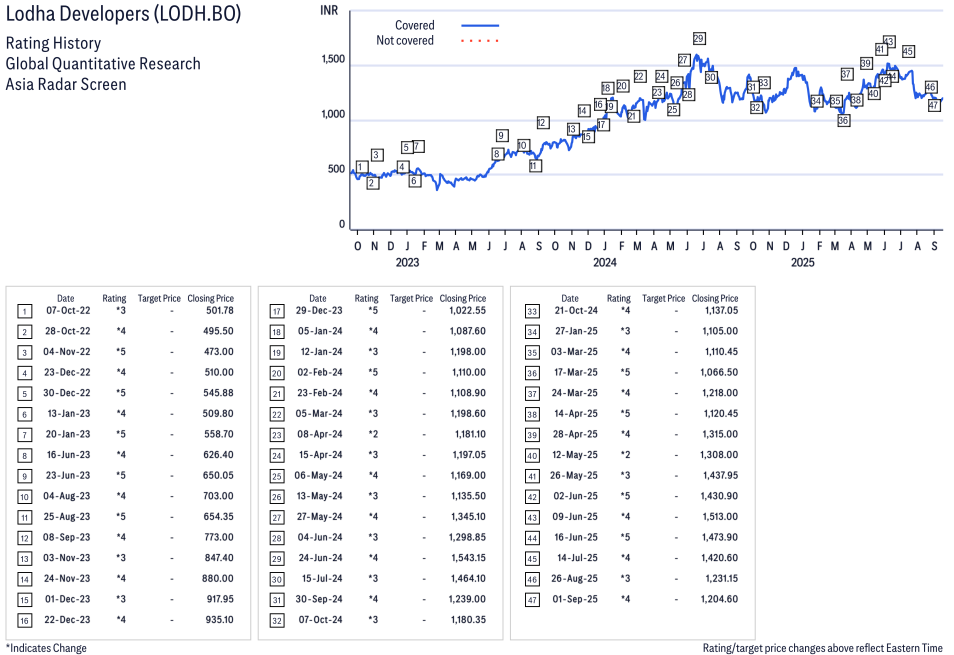This screenshot has width=954, height=655.
Task: Click row index box 16 in first table
Action: [x=24, y=621]
